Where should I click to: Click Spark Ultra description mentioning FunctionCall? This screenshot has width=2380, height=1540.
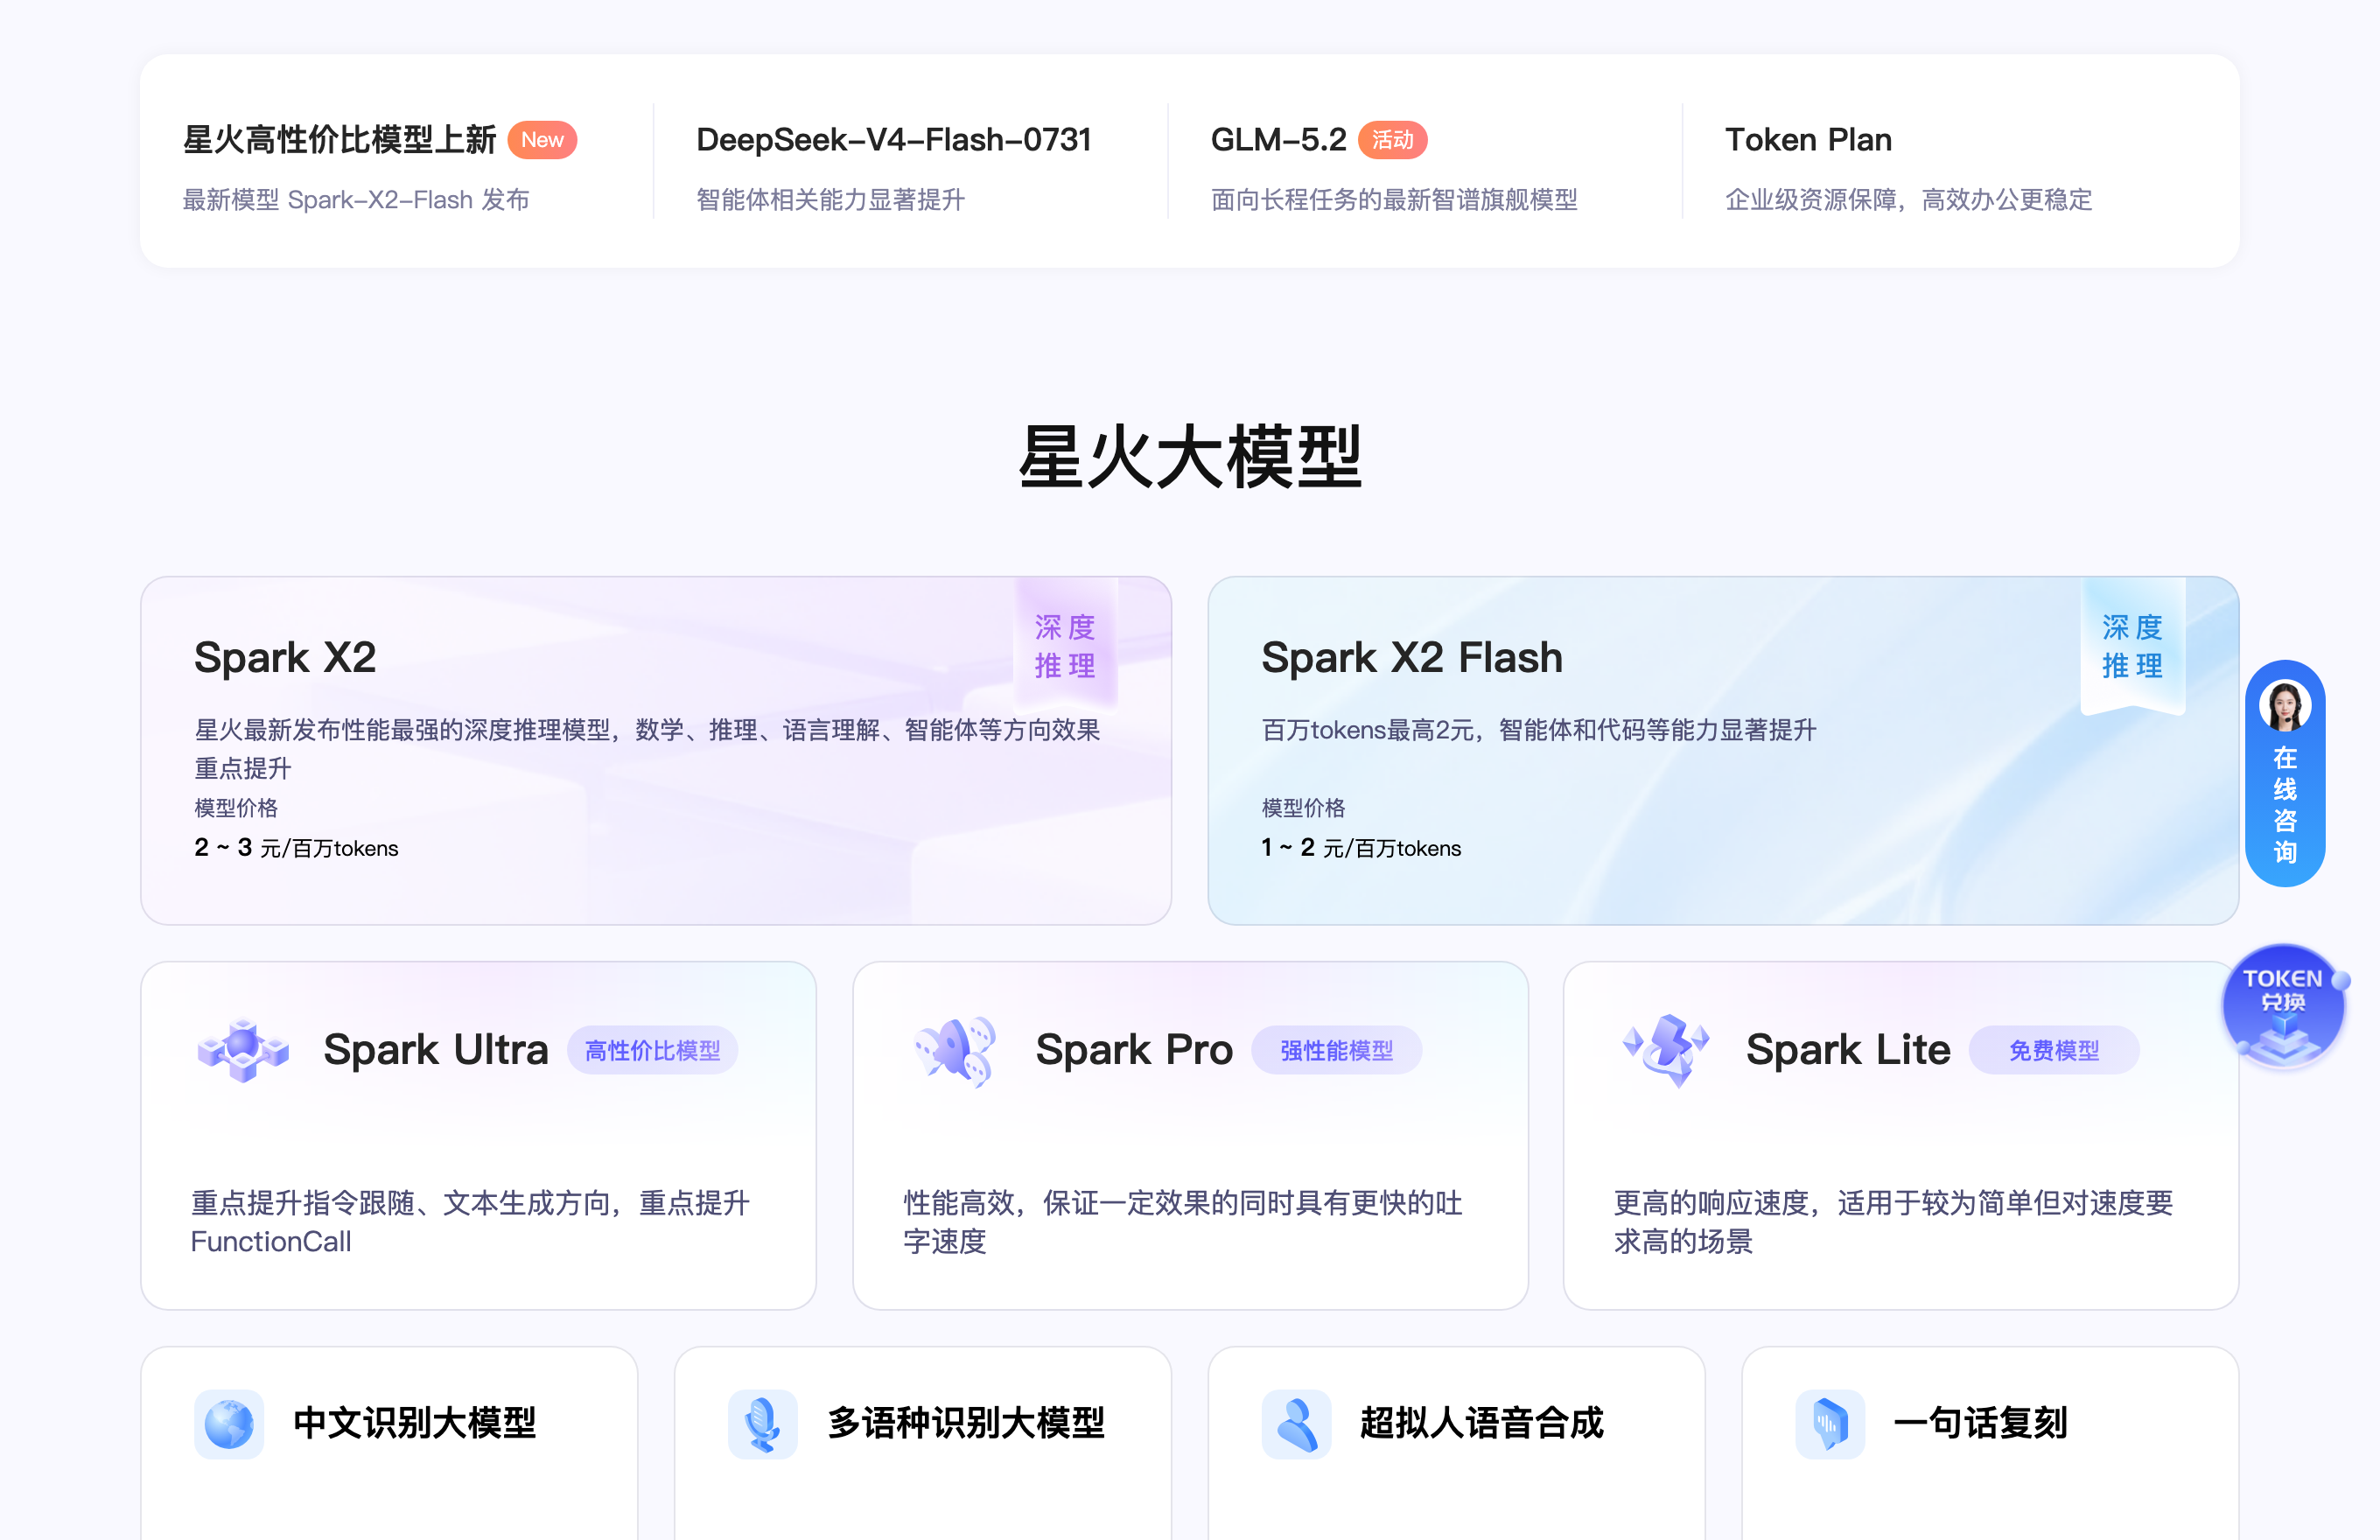(470, 1222)
